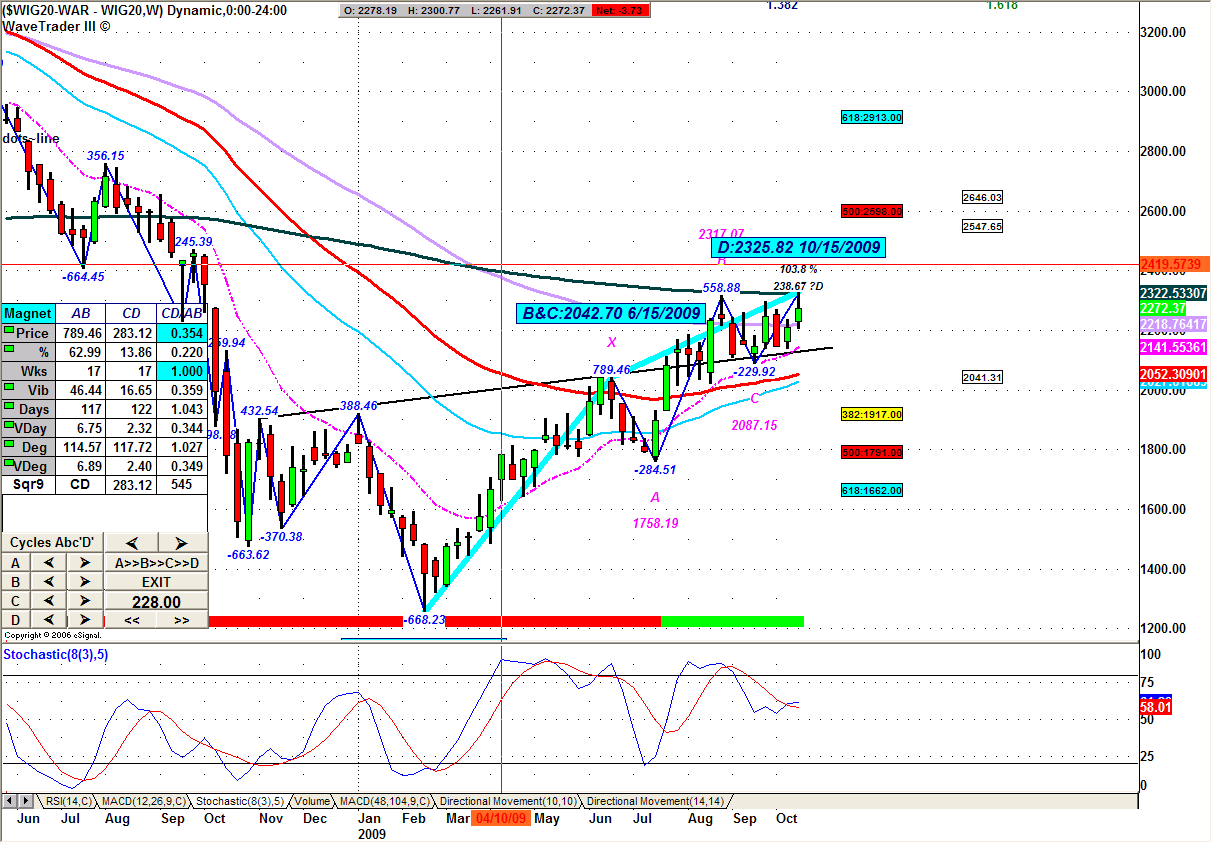The image size is (1212, 843).
Task: Select the B point button
Action: [15, 582]
